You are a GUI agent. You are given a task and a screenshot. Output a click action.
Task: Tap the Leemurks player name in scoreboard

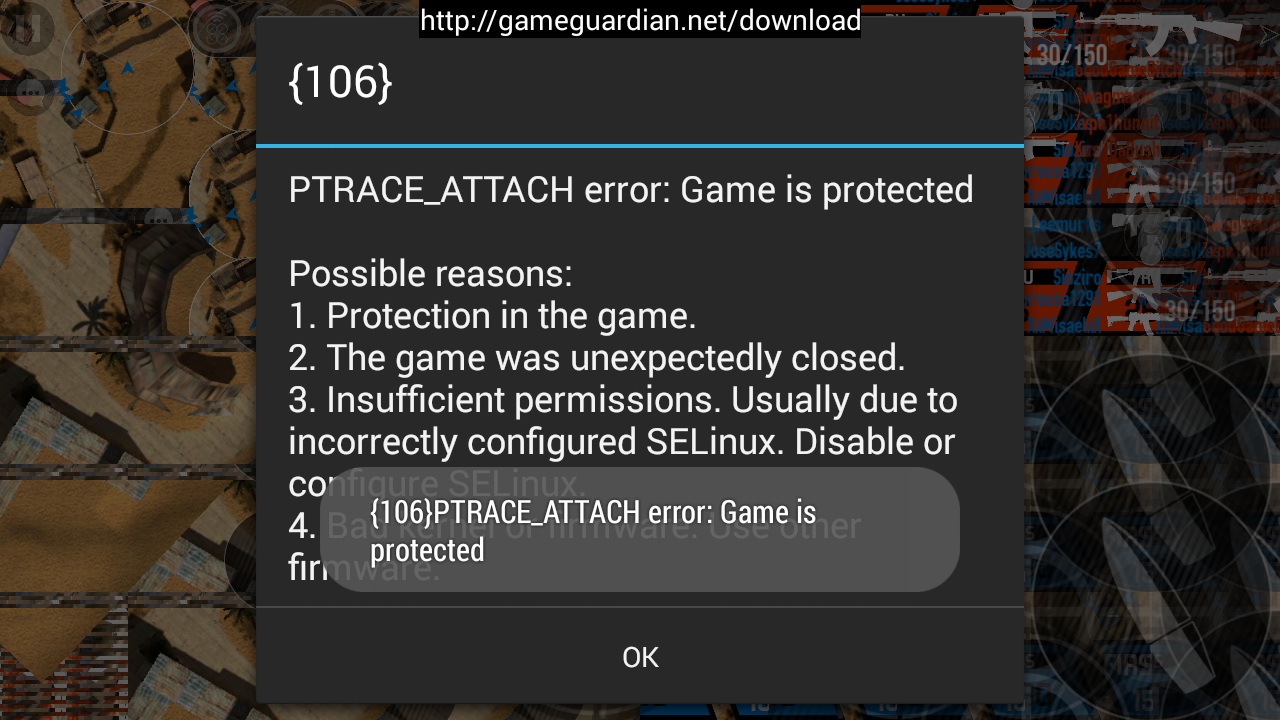coord(1064,227)
